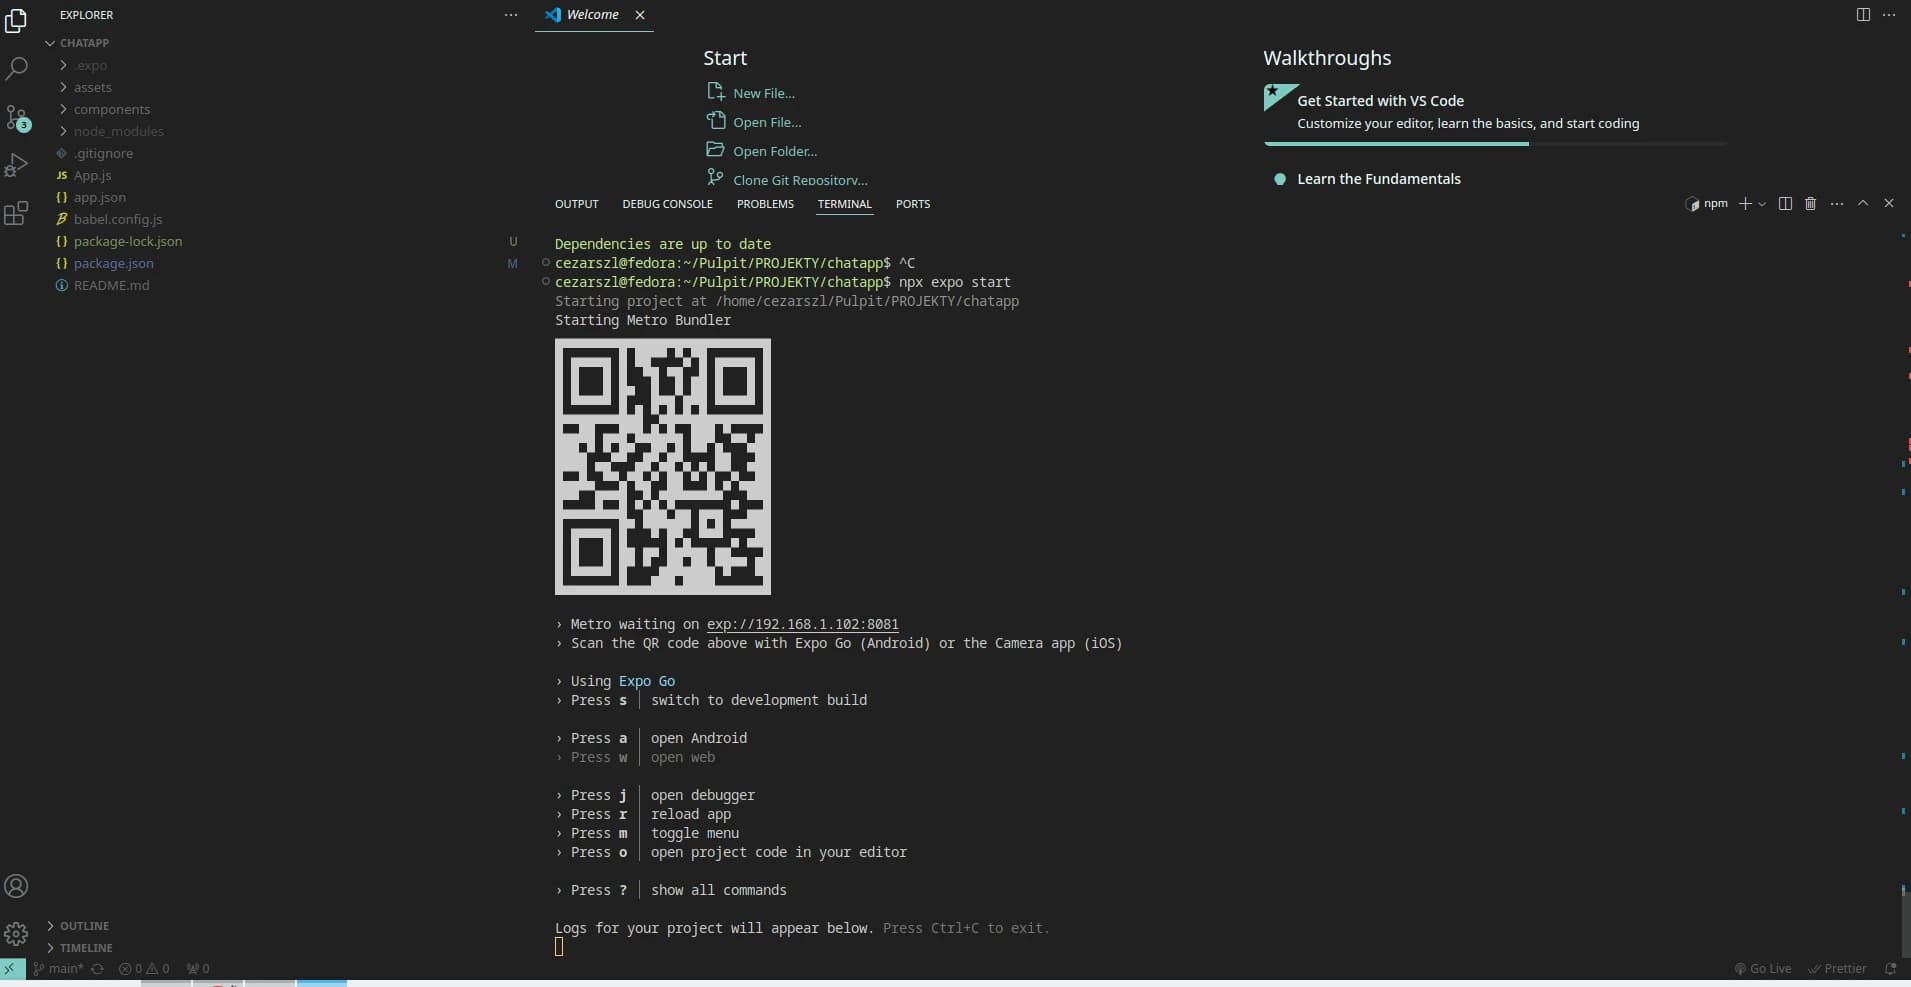1911x987 pixels.
Task: Switch to the PROBLEMS tab
Action: (765, 204)
